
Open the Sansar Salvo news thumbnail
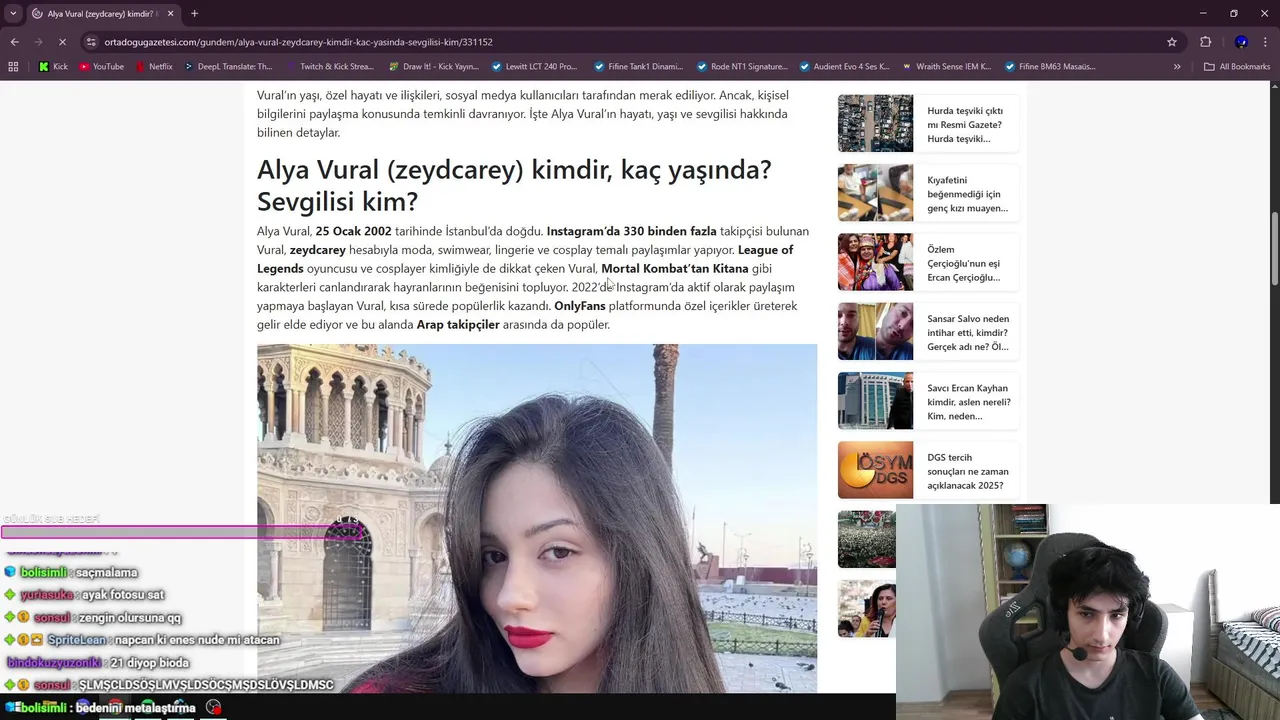(875, 331)
